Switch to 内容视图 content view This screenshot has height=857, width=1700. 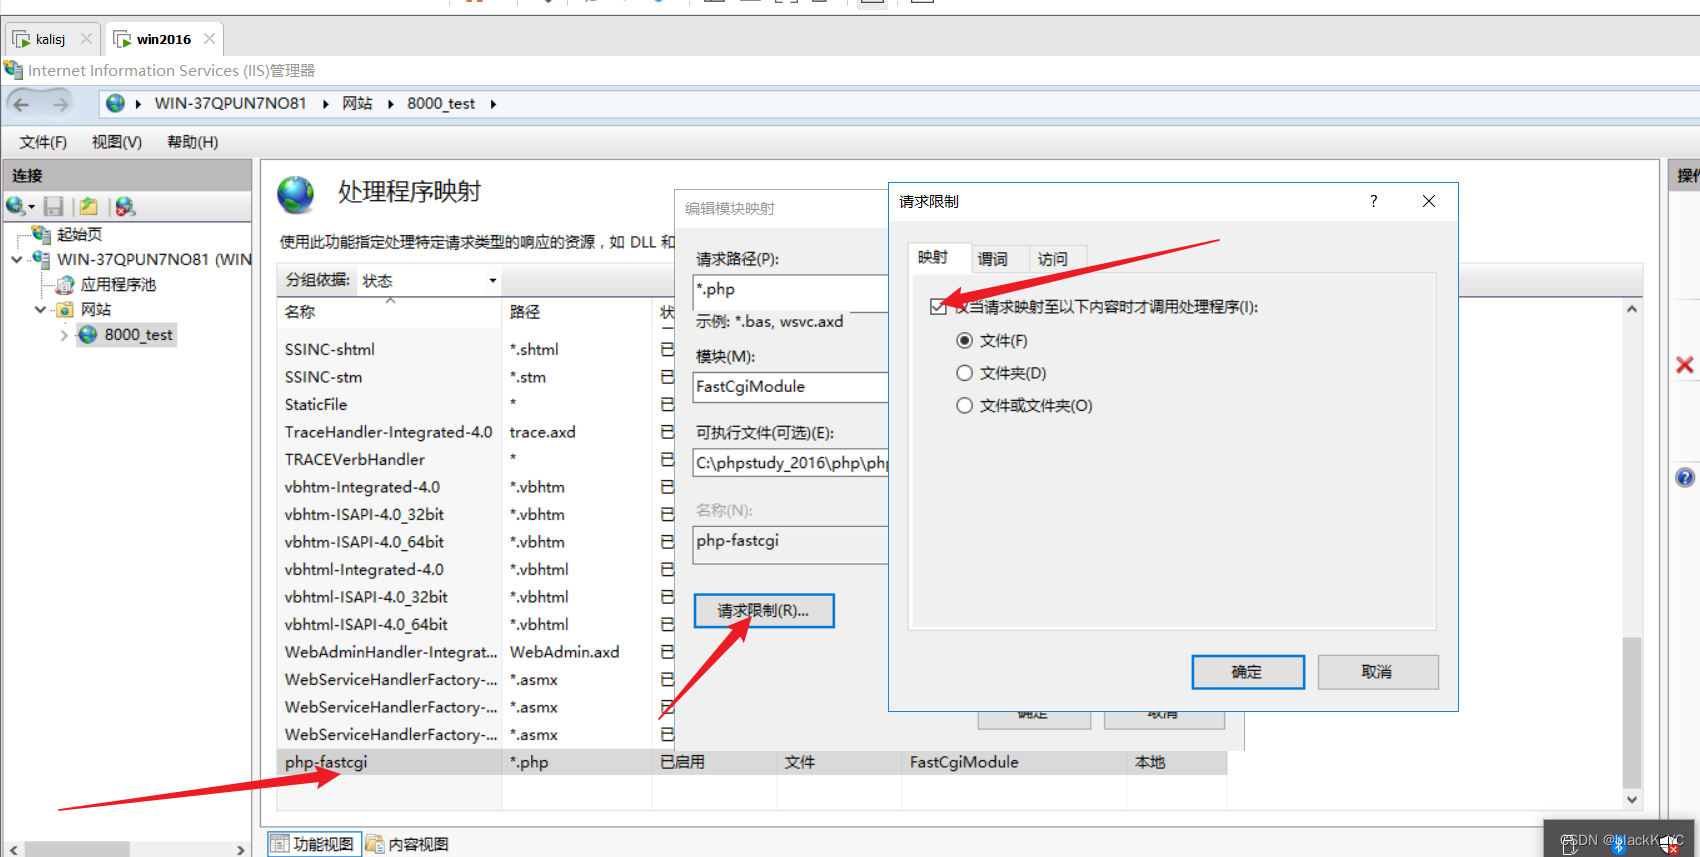(408, 844)
